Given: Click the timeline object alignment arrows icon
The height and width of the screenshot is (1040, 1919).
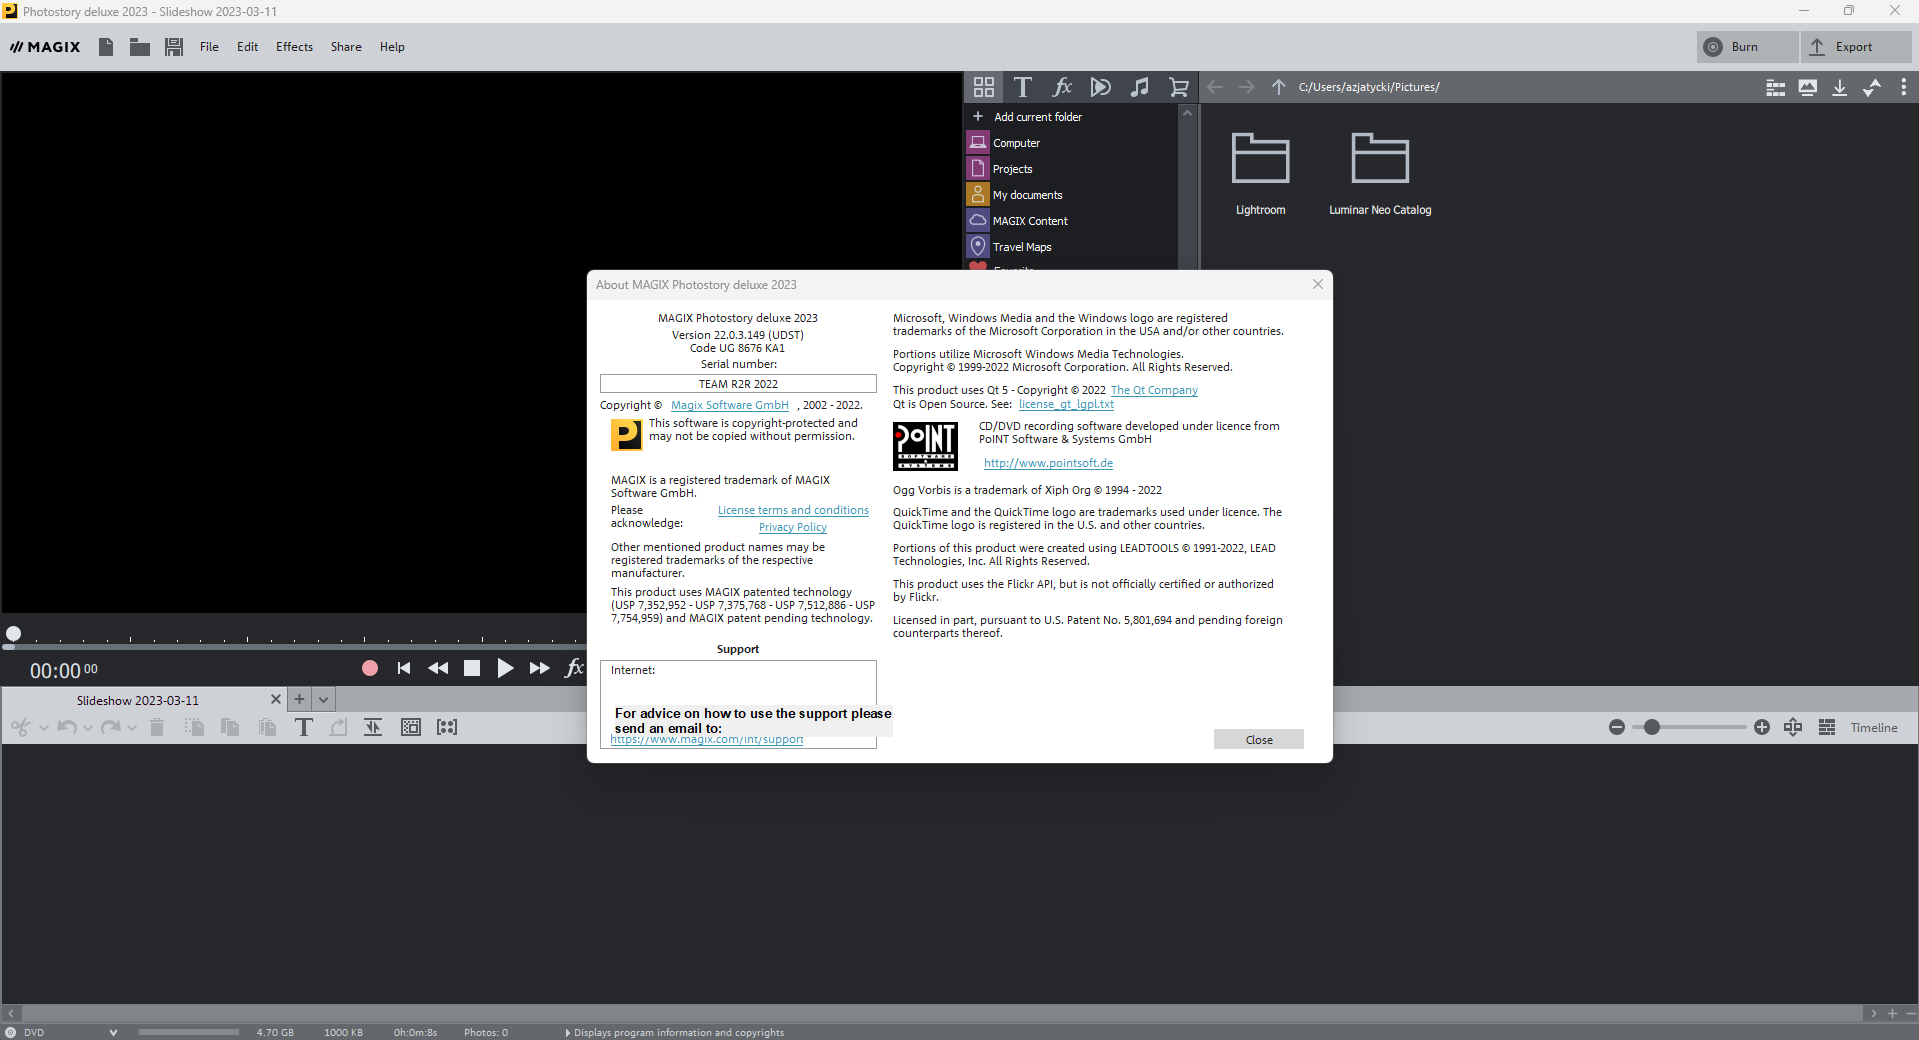Looking at the screenshot, I should (373, 727).
